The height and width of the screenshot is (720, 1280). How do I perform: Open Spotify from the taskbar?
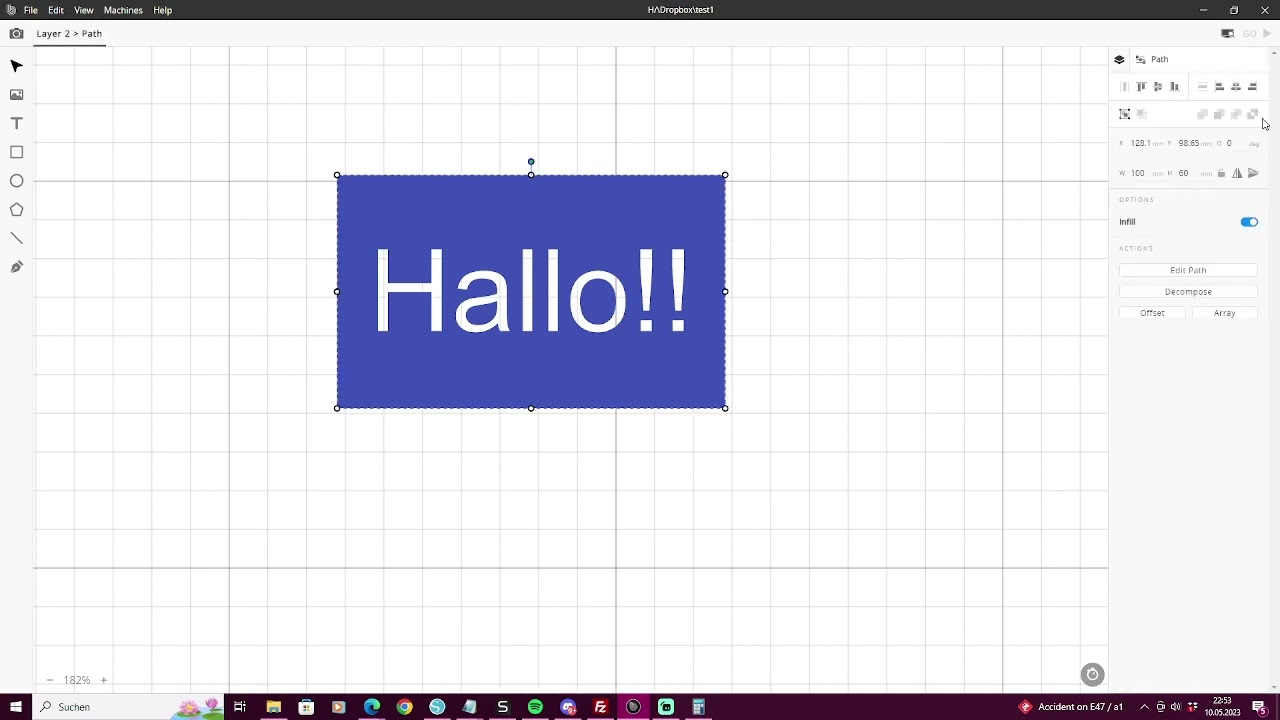535,707
